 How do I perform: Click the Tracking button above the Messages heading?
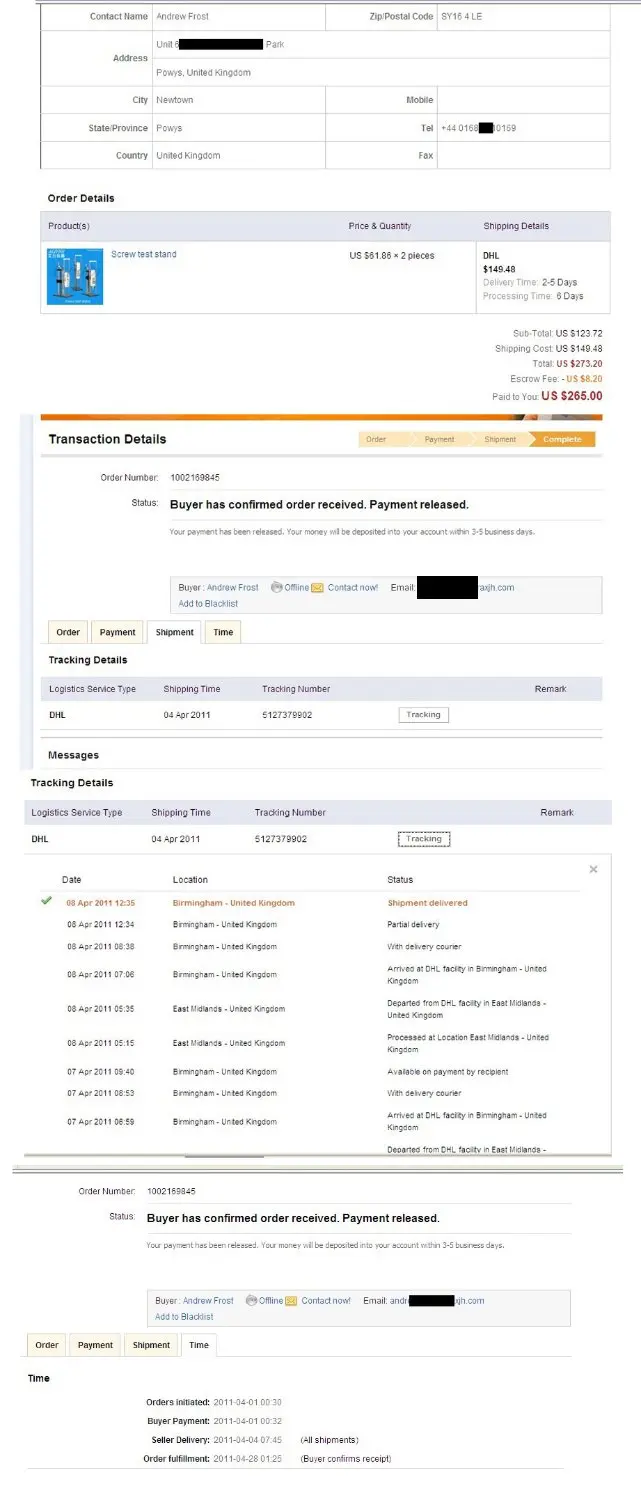423,715
